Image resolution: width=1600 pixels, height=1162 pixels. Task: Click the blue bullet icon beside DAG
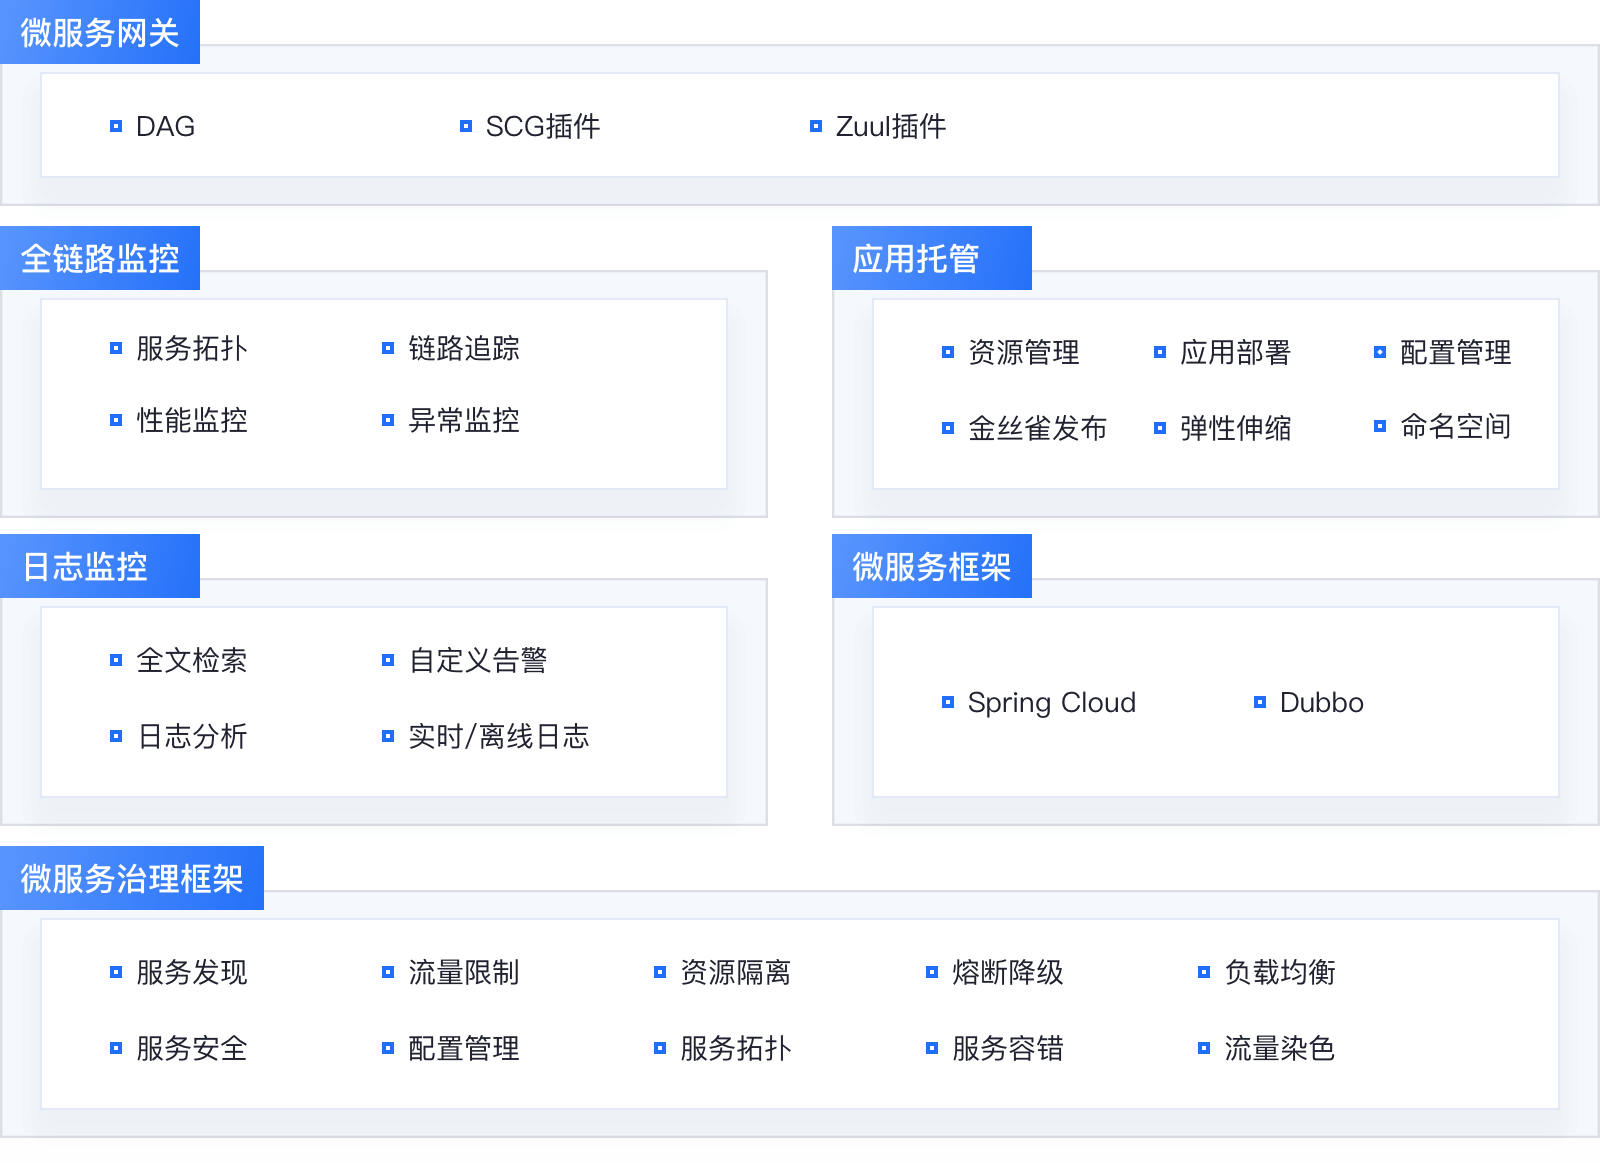tap(116, 126)
